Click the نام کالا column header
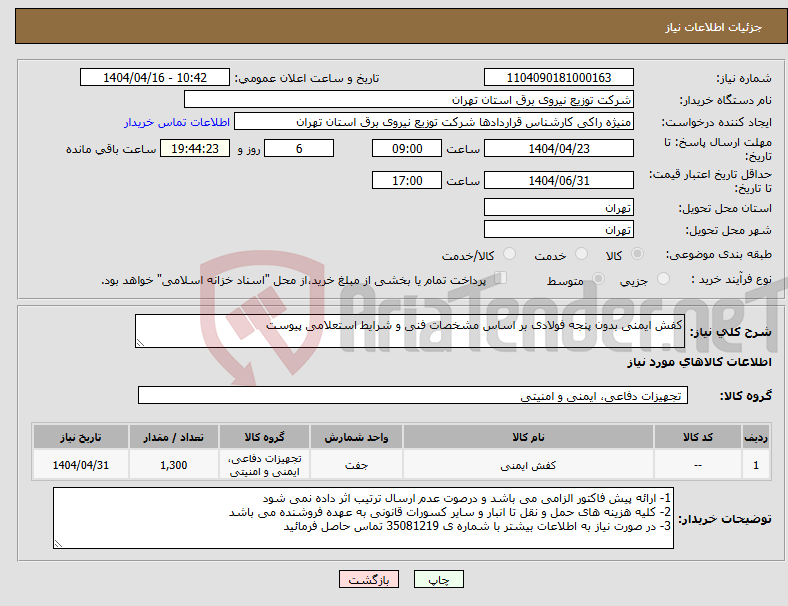This screenshot has height=606, width=788. point(528,437)
